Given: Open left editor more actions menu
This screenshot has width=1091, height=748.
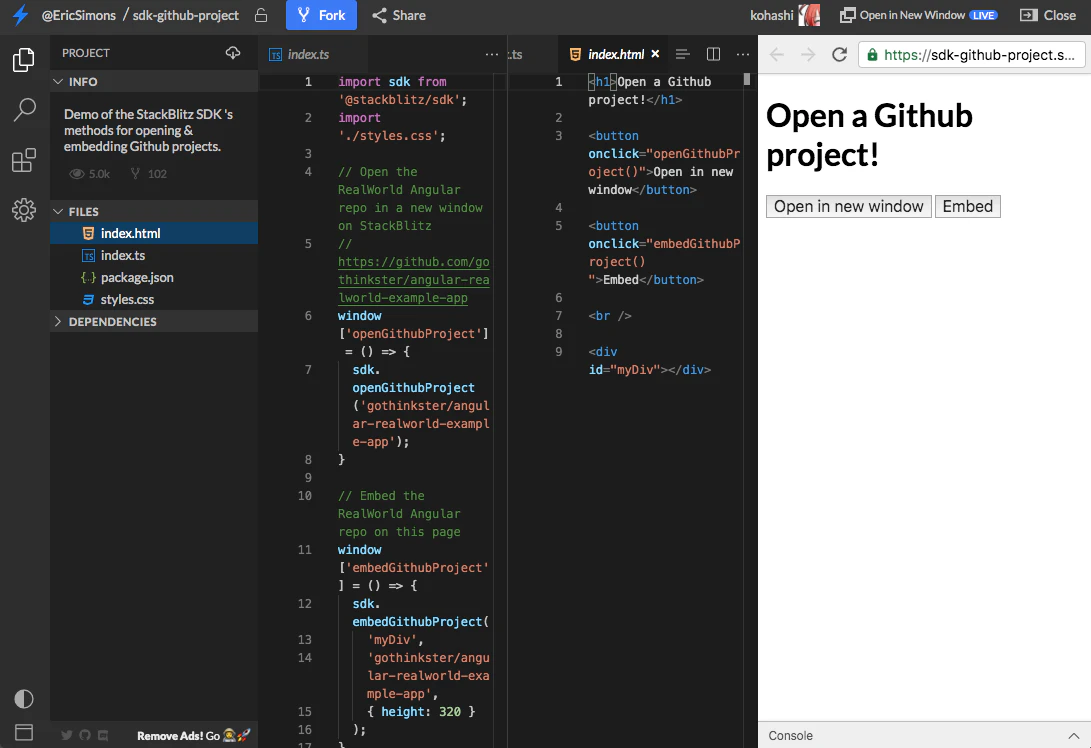Looking at the screenshot, I should (491, 54).
